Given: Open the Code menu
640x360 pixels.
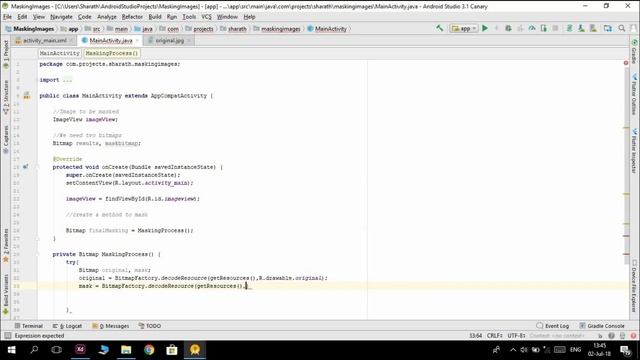Looking at the screenshot, I should point(84,17).
